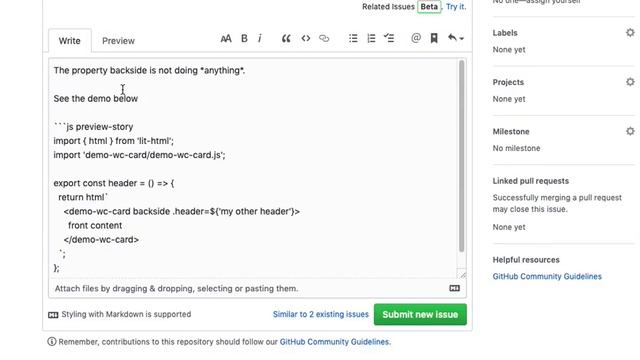Click the Linked pull requests heading

[531, 181]
